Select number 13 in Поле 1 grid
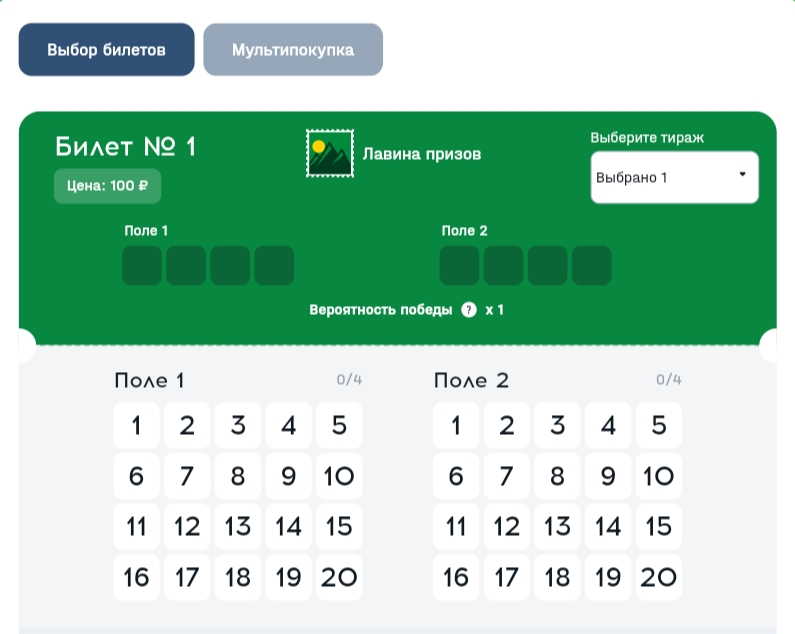 pyautogui.click(x=238, y=526)
